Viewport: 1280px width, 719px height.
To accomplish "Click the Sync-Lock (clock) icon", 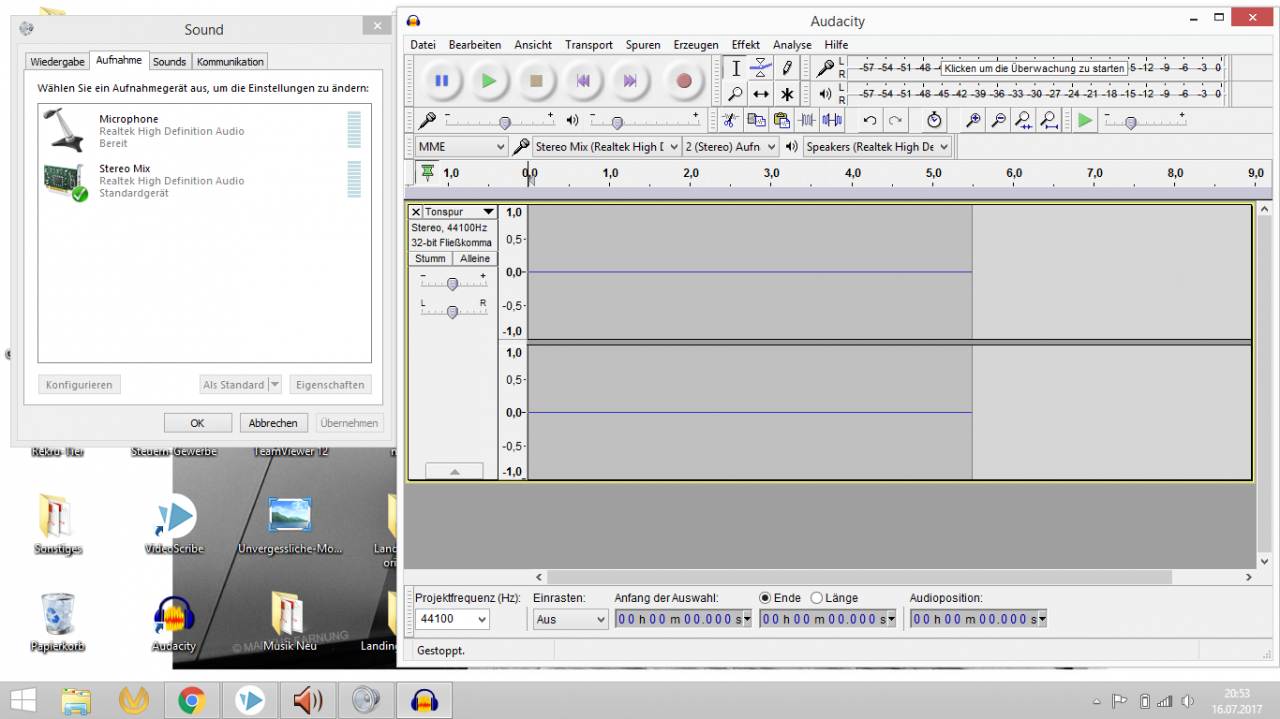I will 934,121.
